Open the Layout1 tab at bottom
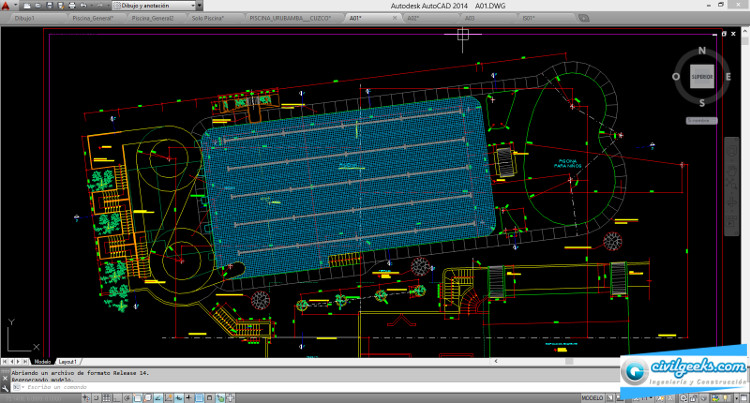 (x=69, y=361)
